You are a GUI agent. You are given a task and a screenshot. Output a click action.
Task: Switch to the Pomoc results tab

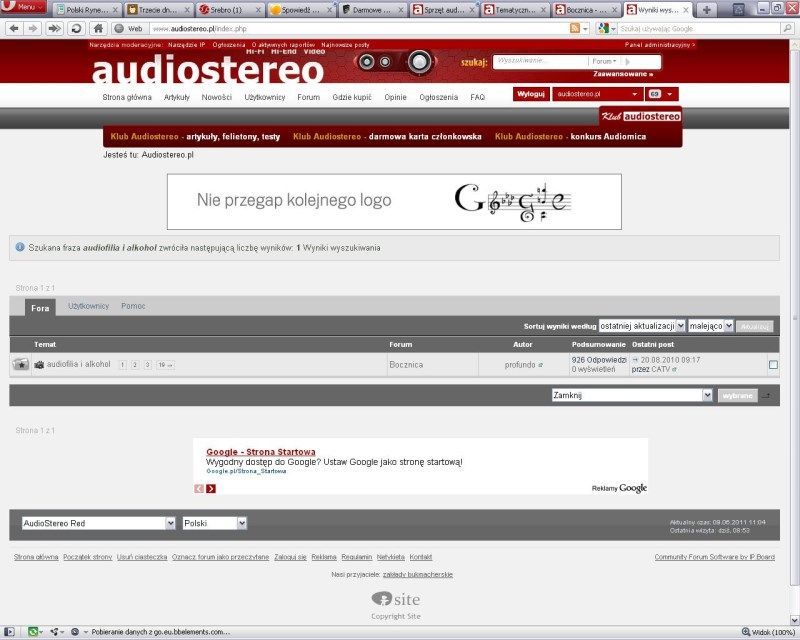point(133,306)
